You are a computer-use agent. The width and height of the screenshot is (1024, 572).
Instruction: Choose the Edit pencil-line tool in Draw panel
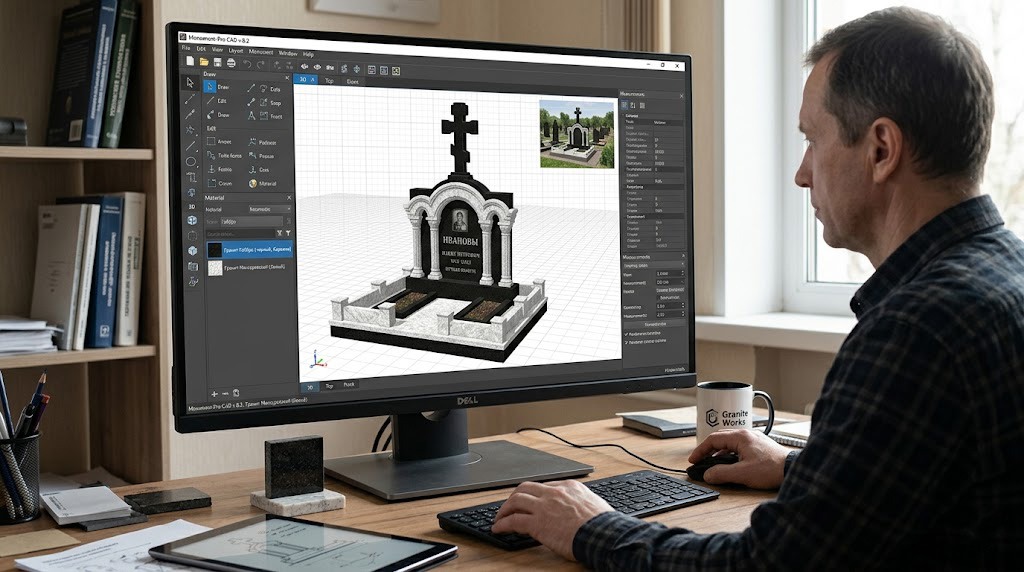[x=217, y=101]
